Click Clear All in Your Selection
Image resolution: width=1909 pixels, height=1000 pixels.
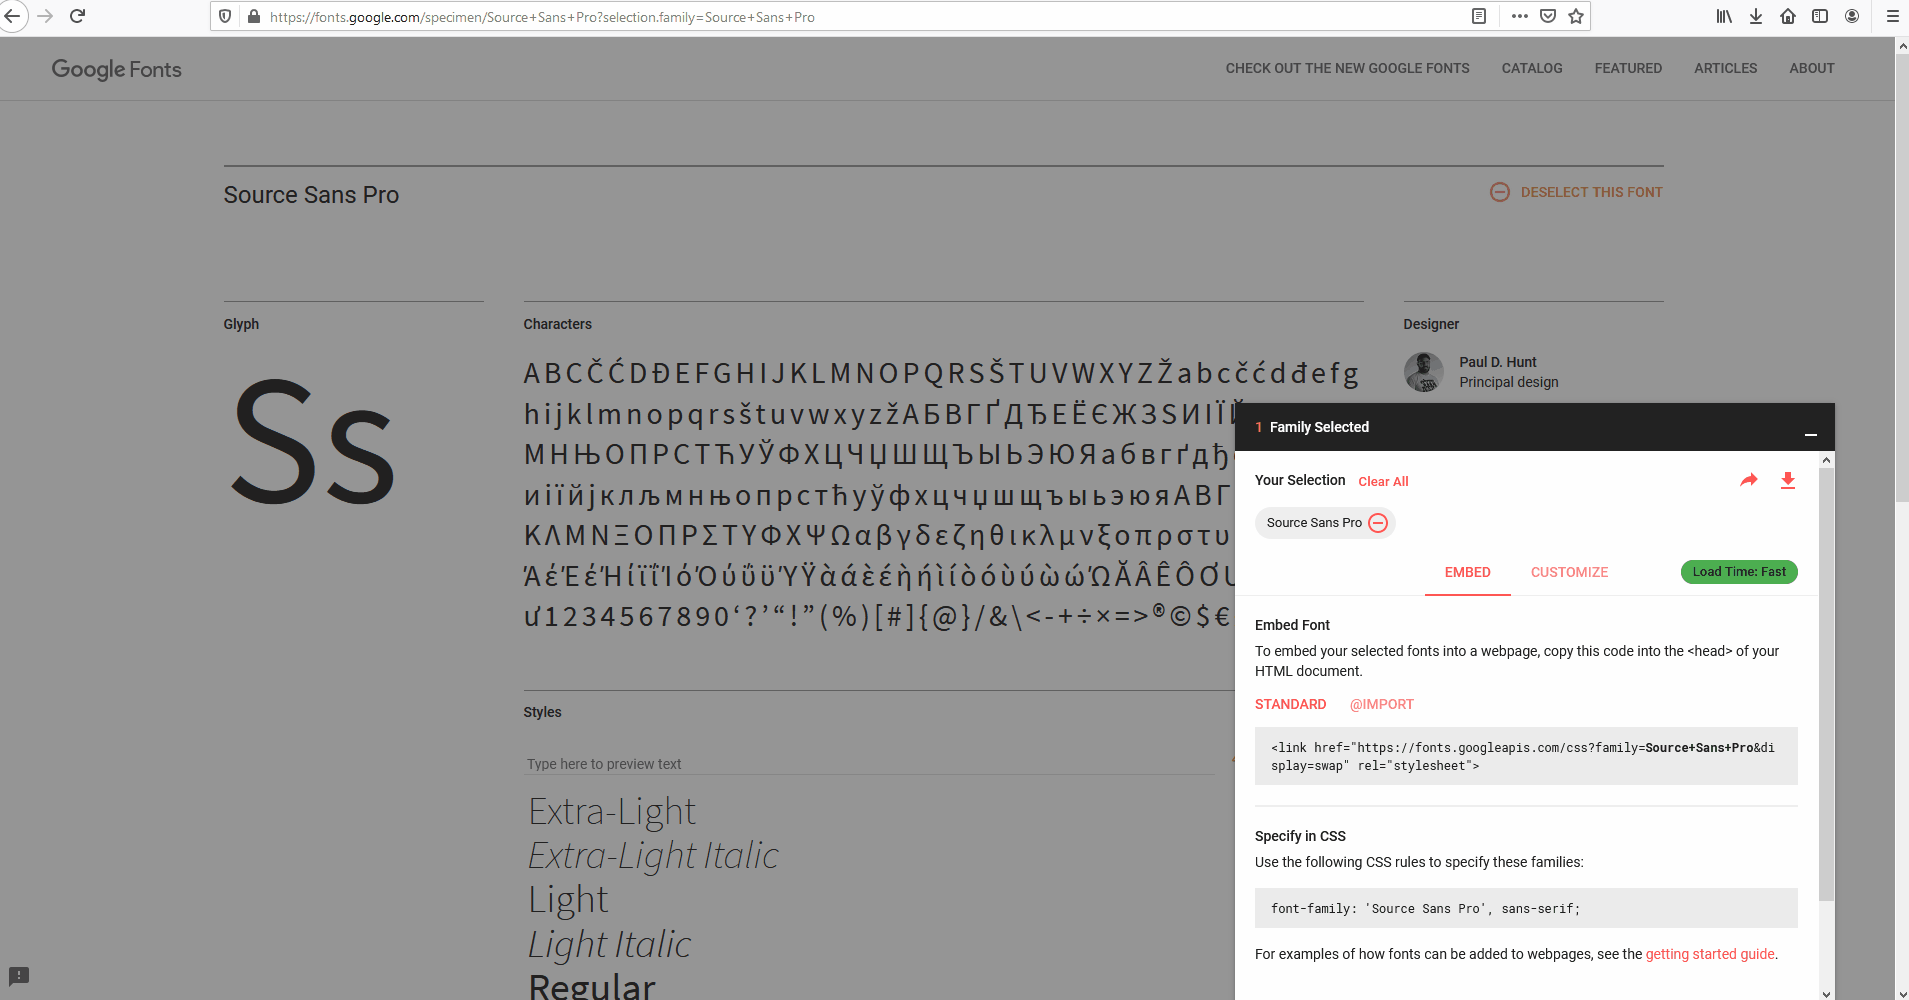pos(1383,481)
